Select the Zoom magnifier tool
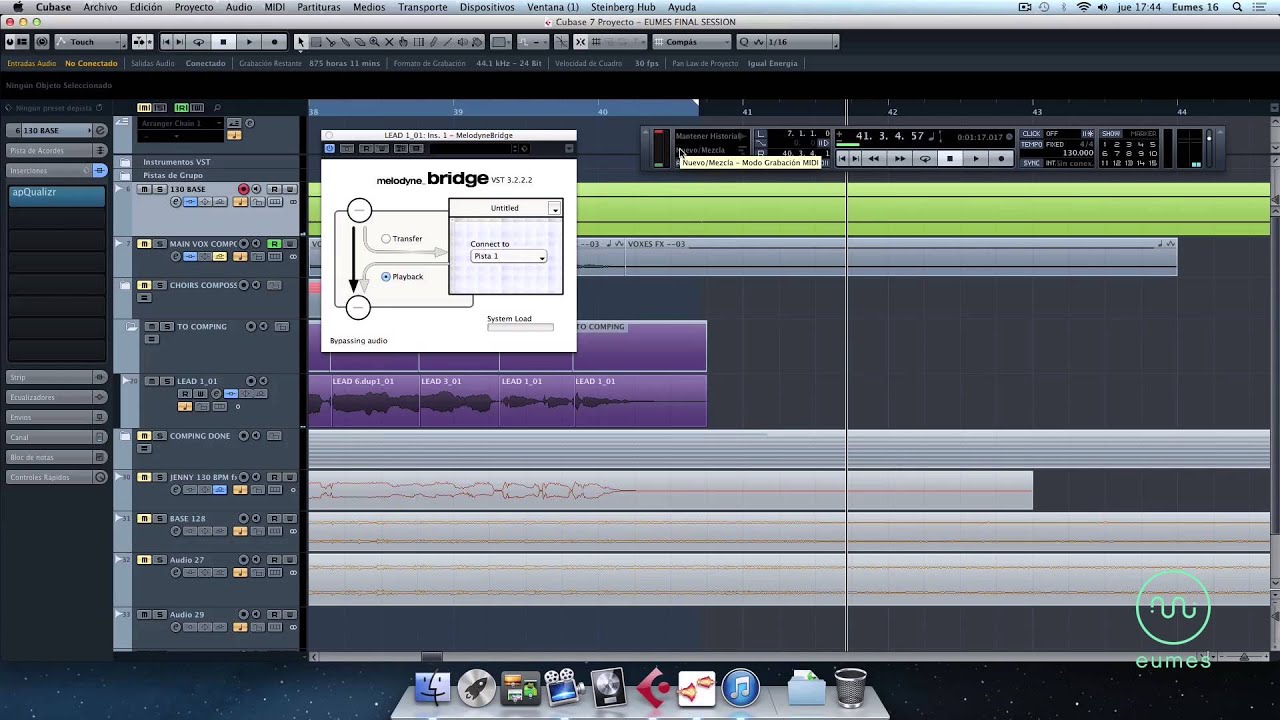 click(x=374, y=42)
